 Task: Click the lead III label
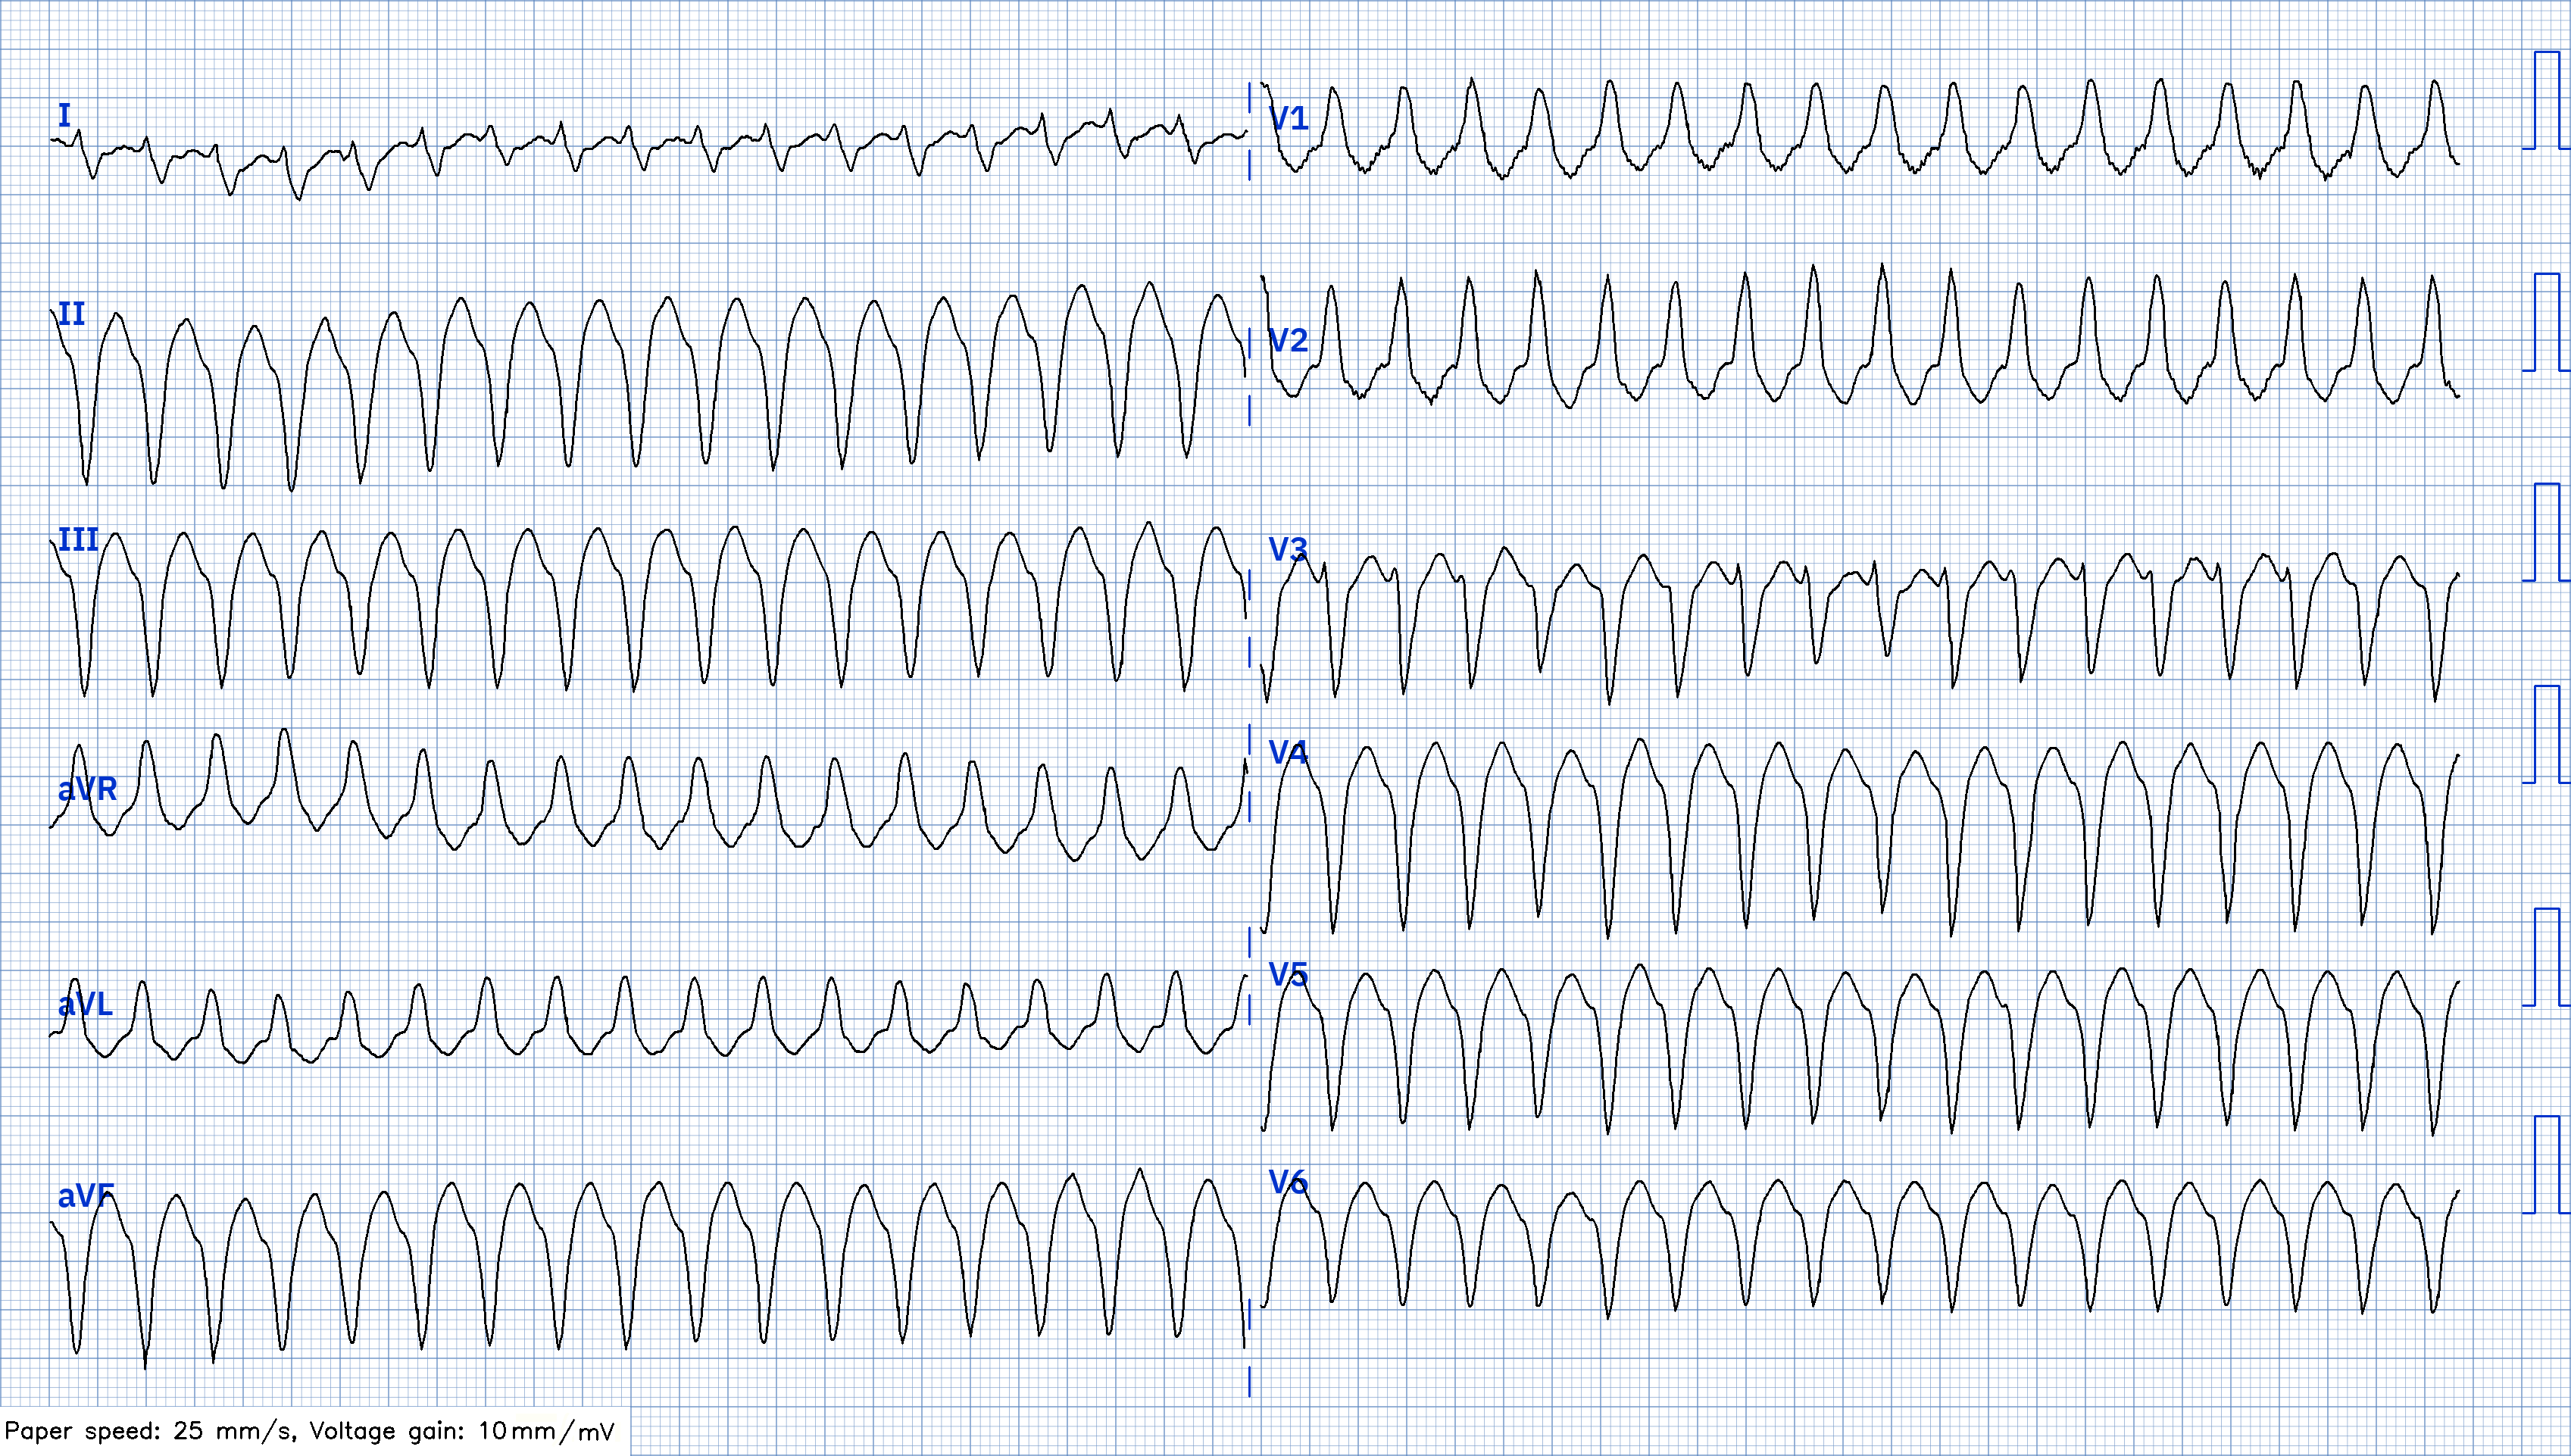(x=78, y=541)
